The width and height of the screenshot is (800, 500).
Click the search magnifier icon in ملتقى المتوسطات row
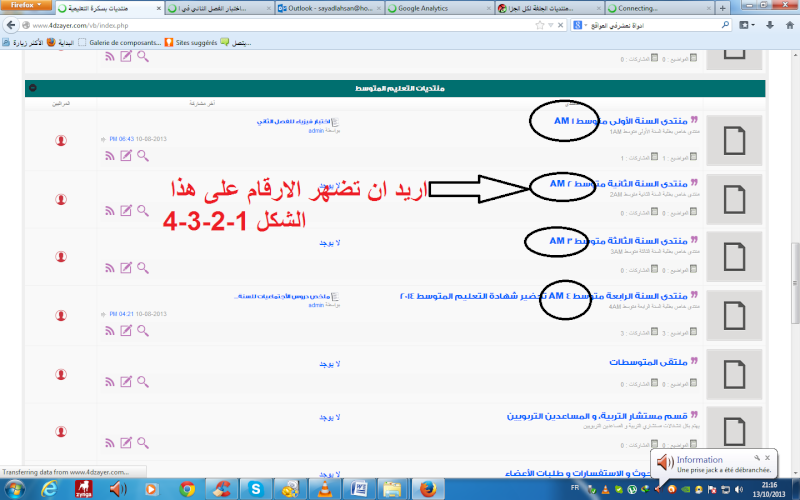pyautogui.click(x=143, y=382)
